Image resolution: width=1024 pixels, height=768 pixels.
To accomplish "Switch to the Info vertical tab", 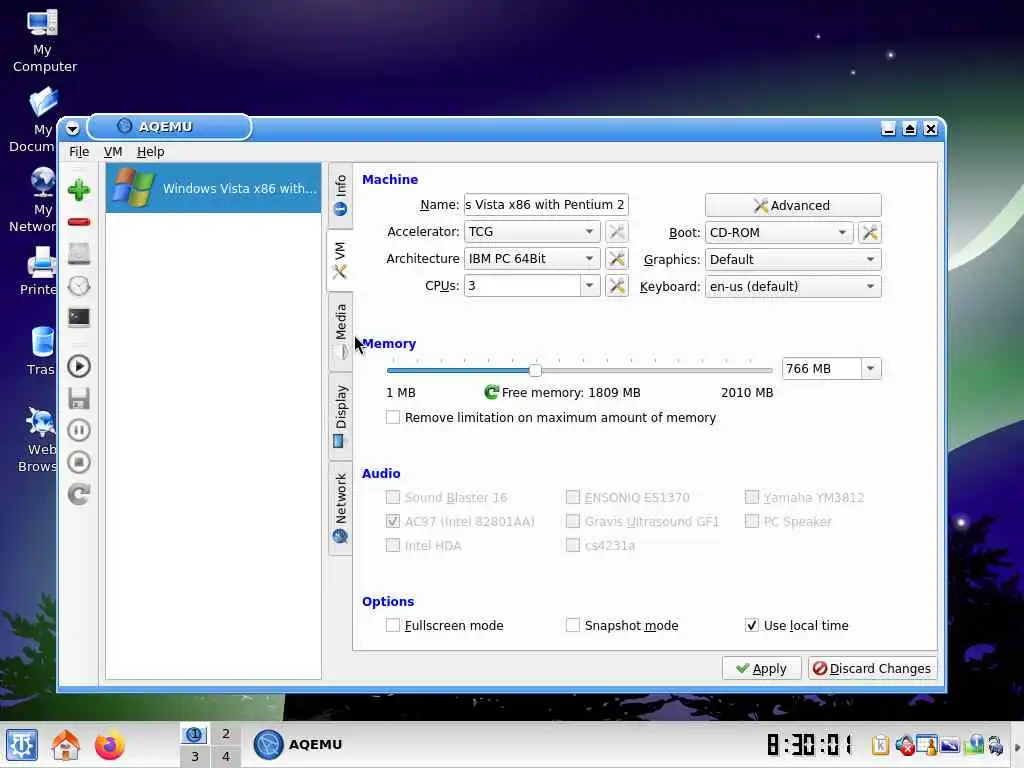I will click(340, 195).
